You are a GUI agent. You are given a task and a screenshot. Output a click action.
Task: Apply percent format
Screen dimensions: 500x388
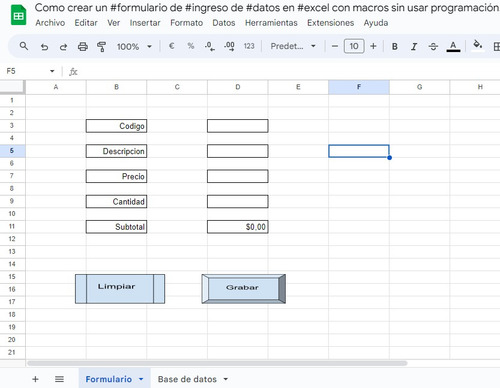click(191, 46)
